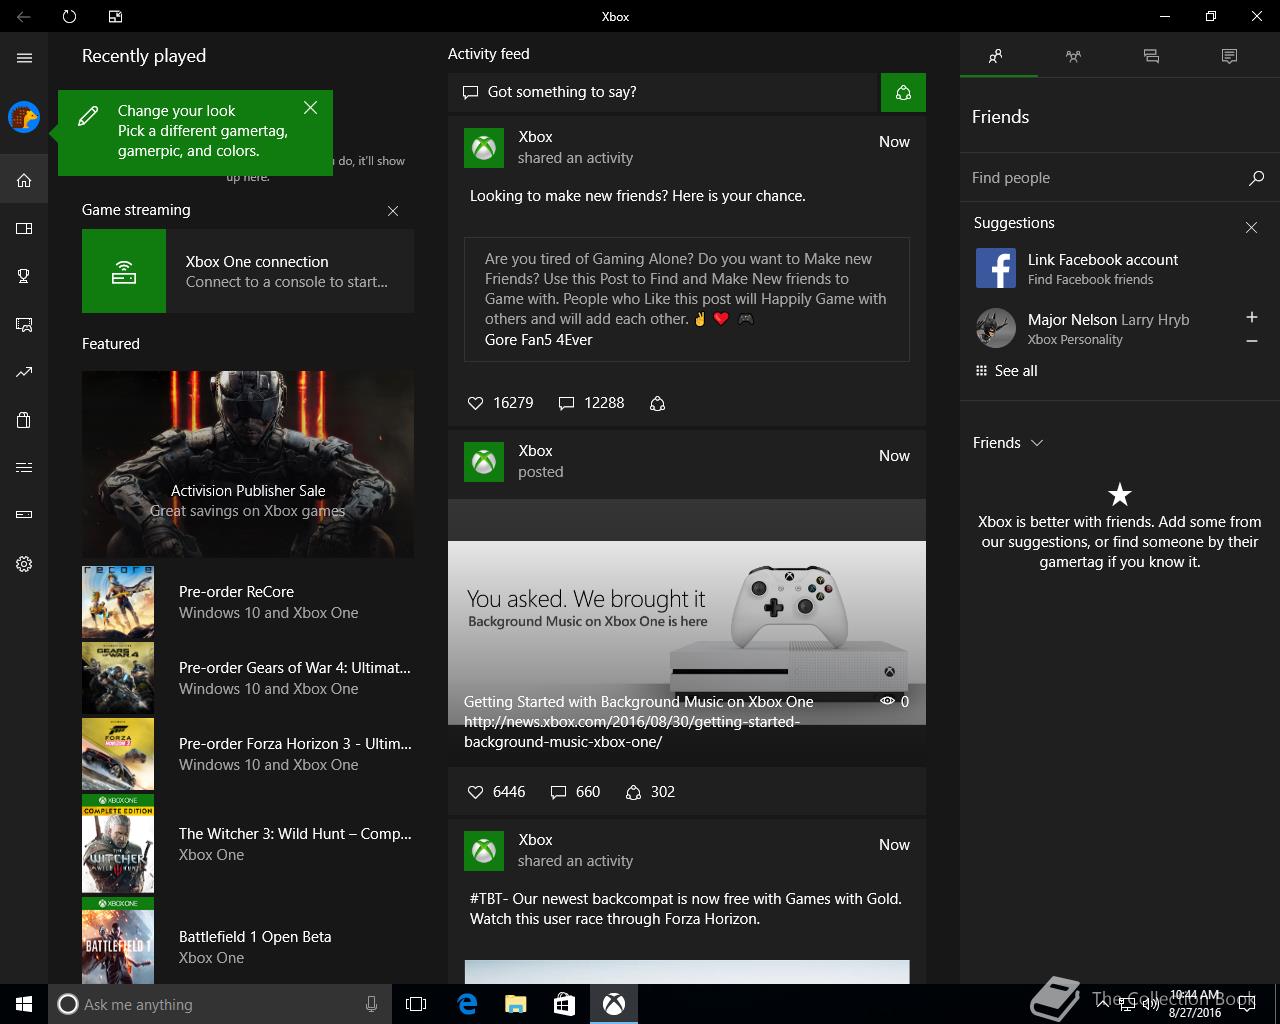Screen dimensions: 1280x1024
Task: Open Major Nelson's profile
Action: pyautogui.click(x=1100, y=329)
